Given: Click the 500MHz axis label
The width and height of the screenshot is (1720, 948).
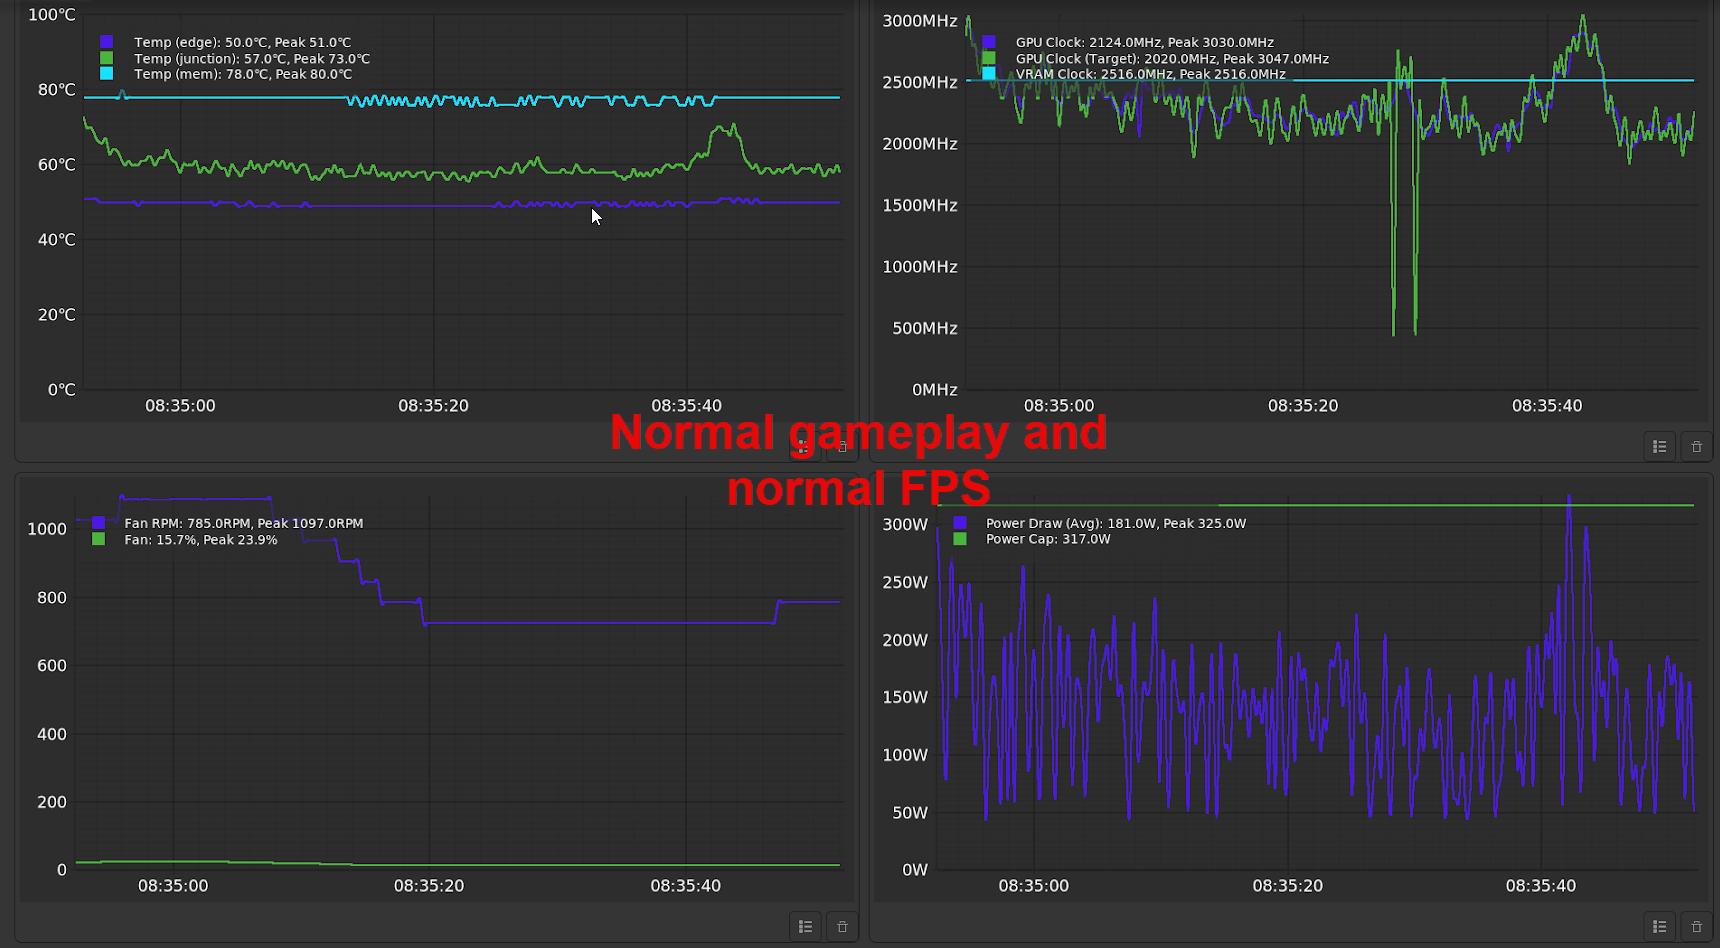Looking at the screenshot, I should click(925, 329).
